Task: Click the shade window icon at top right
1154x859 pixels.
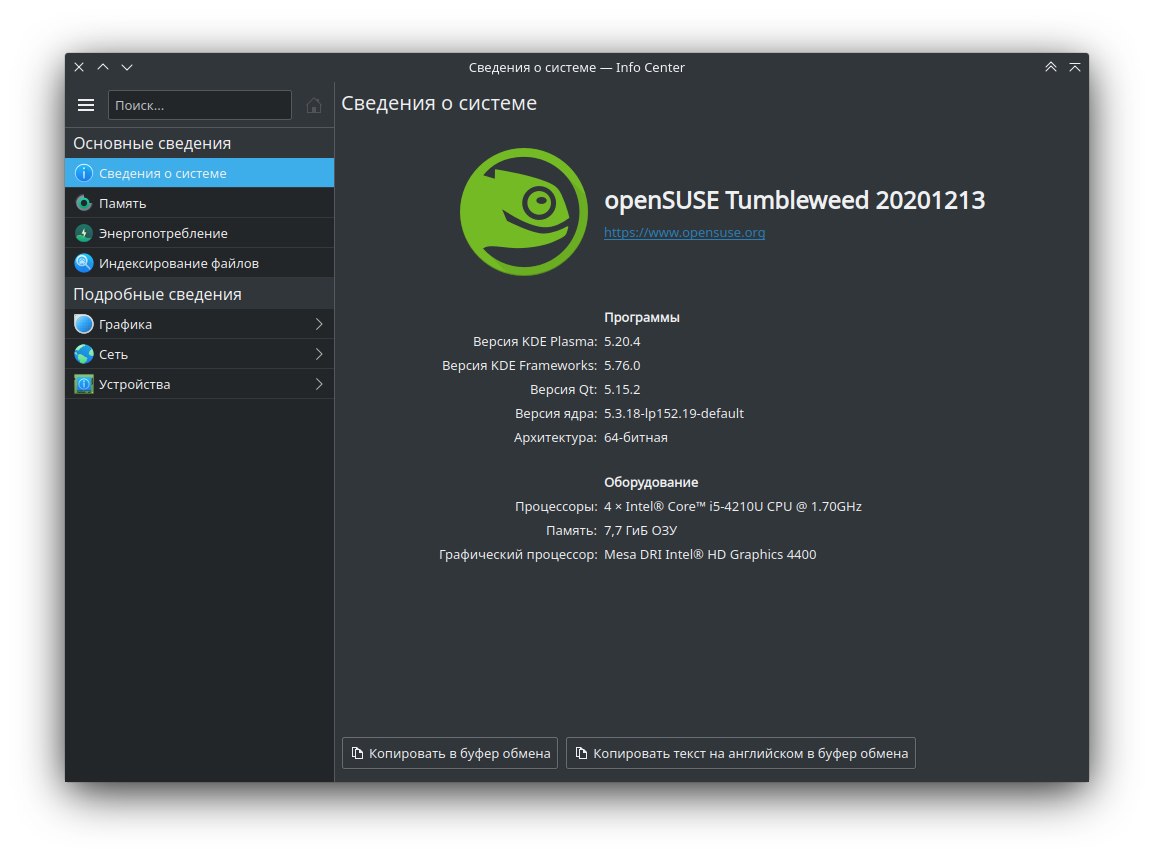Action: (1075, 67)
